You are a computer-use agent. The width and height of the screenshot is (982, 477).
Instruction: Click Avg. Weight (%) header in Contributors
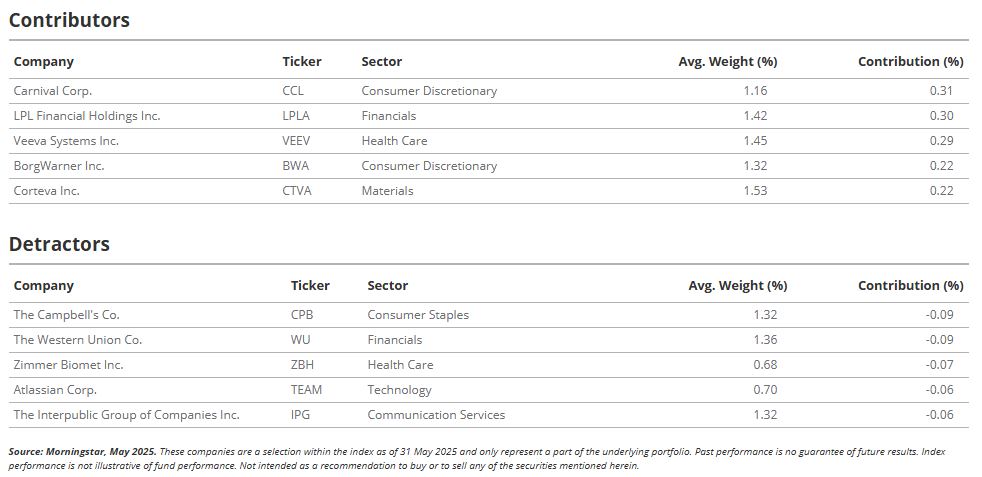pos(728,61)
